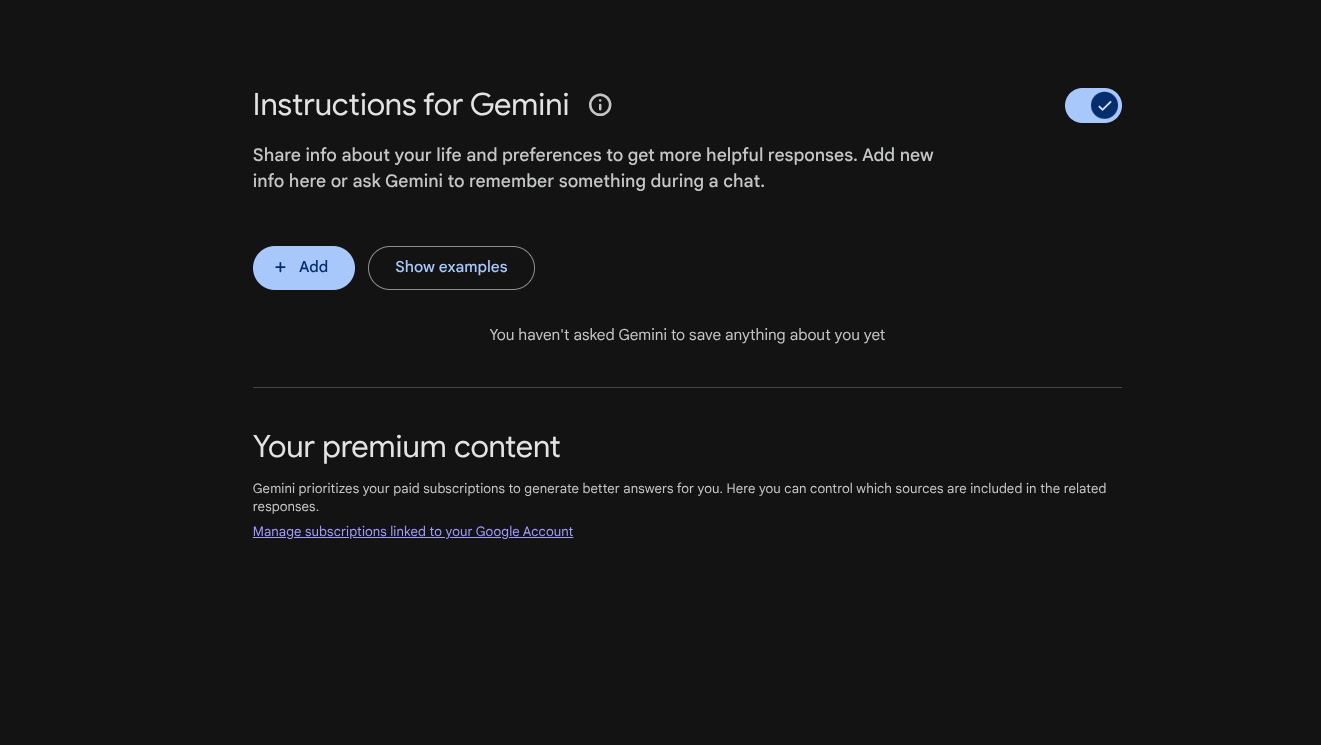Click the left track of the enabled toggle
The width and height of the screenshot is (1321, 745).
1078,106
